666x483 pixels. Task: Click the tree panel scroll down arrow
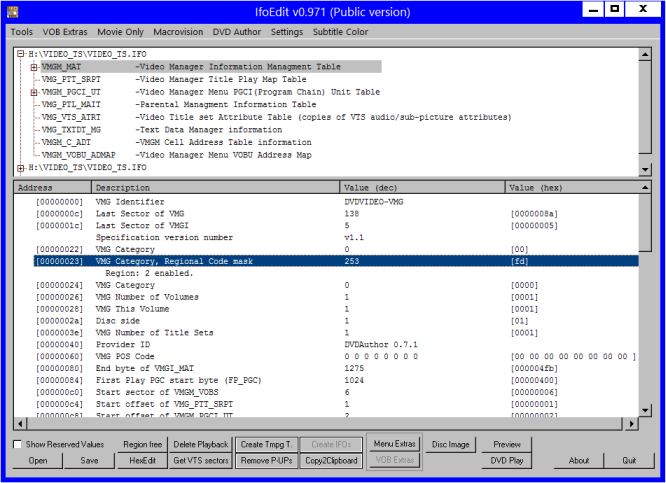[x=644, y=170]
